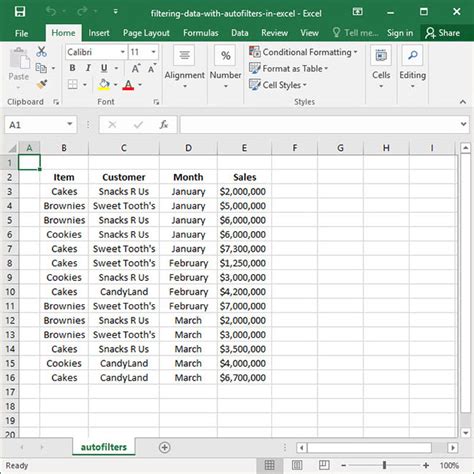Screen dimensions: 474x474
Task: Click vertical scrollbar up arrow
Action: (466, 148)
